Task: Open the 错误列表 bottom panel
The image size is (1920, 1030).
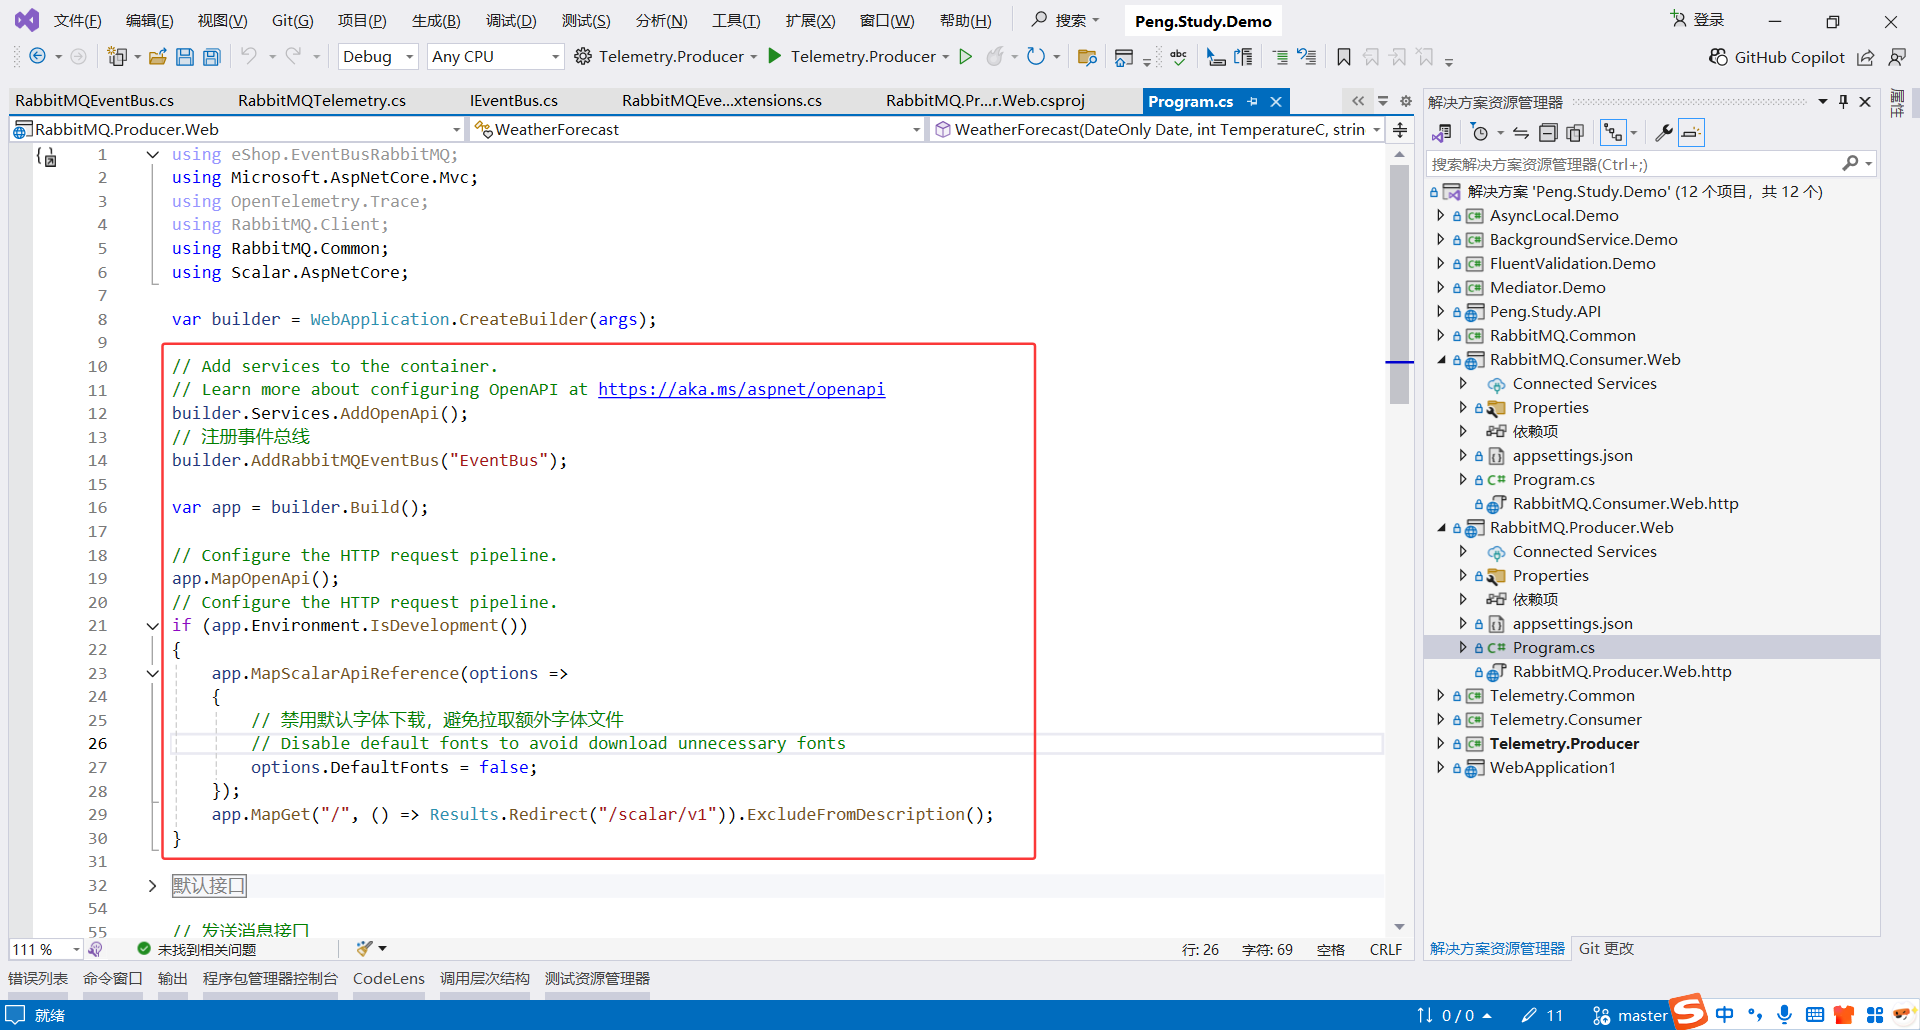Action: click(x=38, y=979)
